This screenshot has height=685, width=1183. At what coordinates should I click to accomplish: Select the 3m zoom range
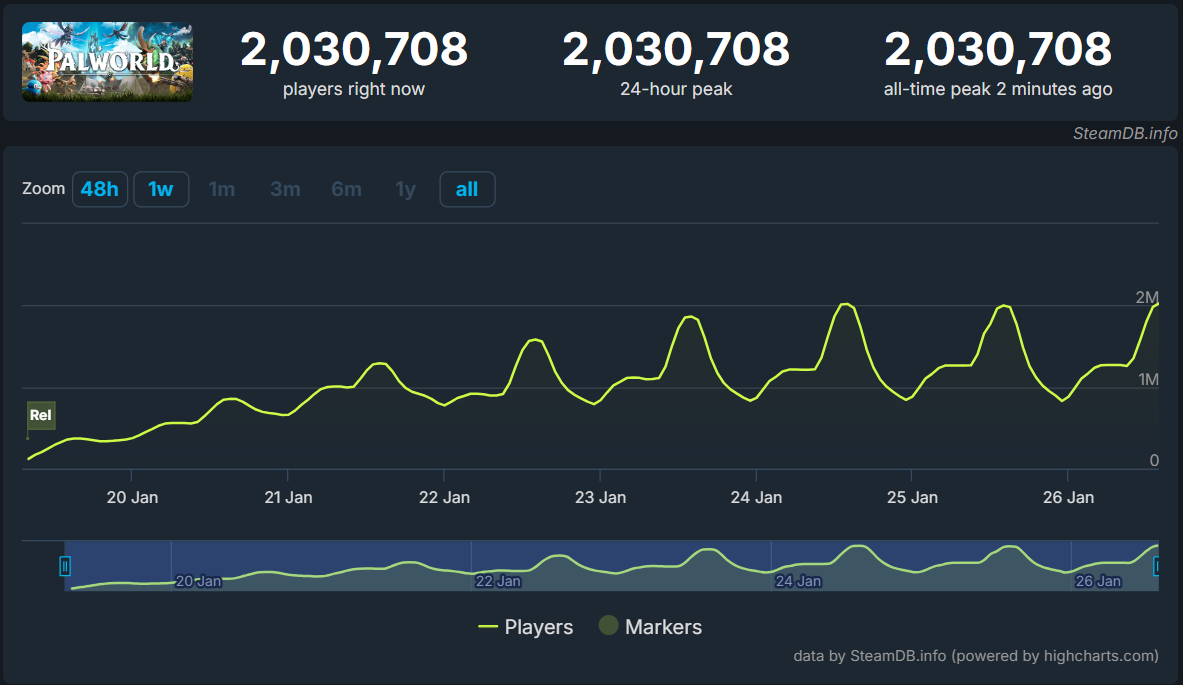[285, 189]
